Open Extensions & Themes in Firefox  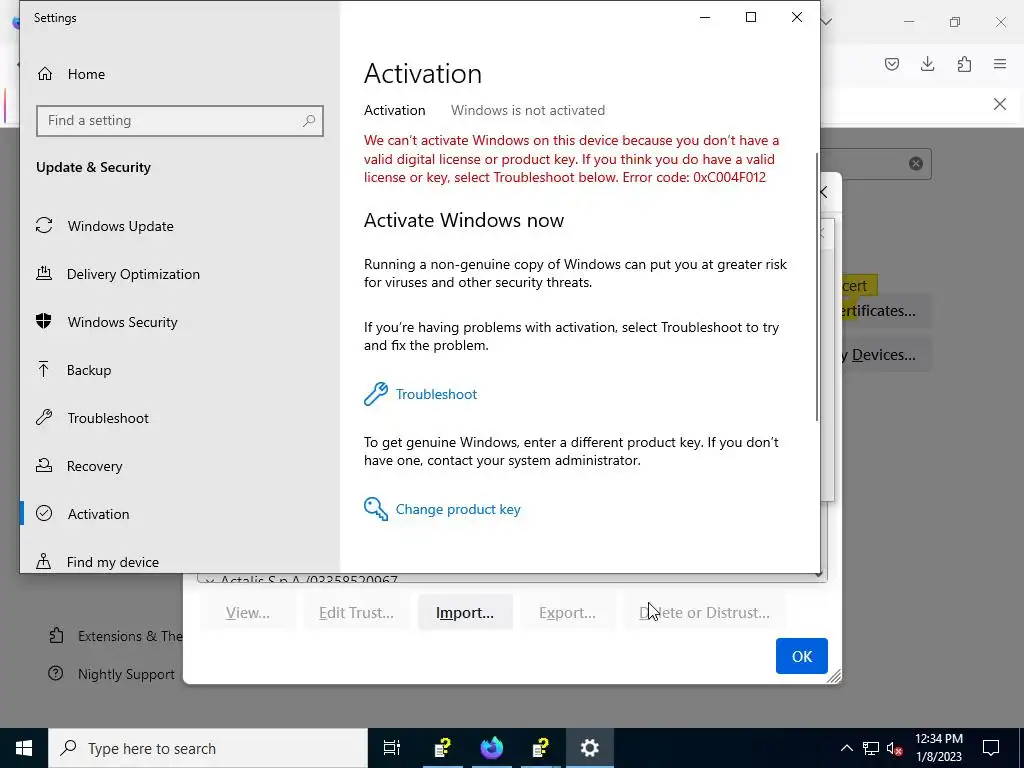(116, 635)
